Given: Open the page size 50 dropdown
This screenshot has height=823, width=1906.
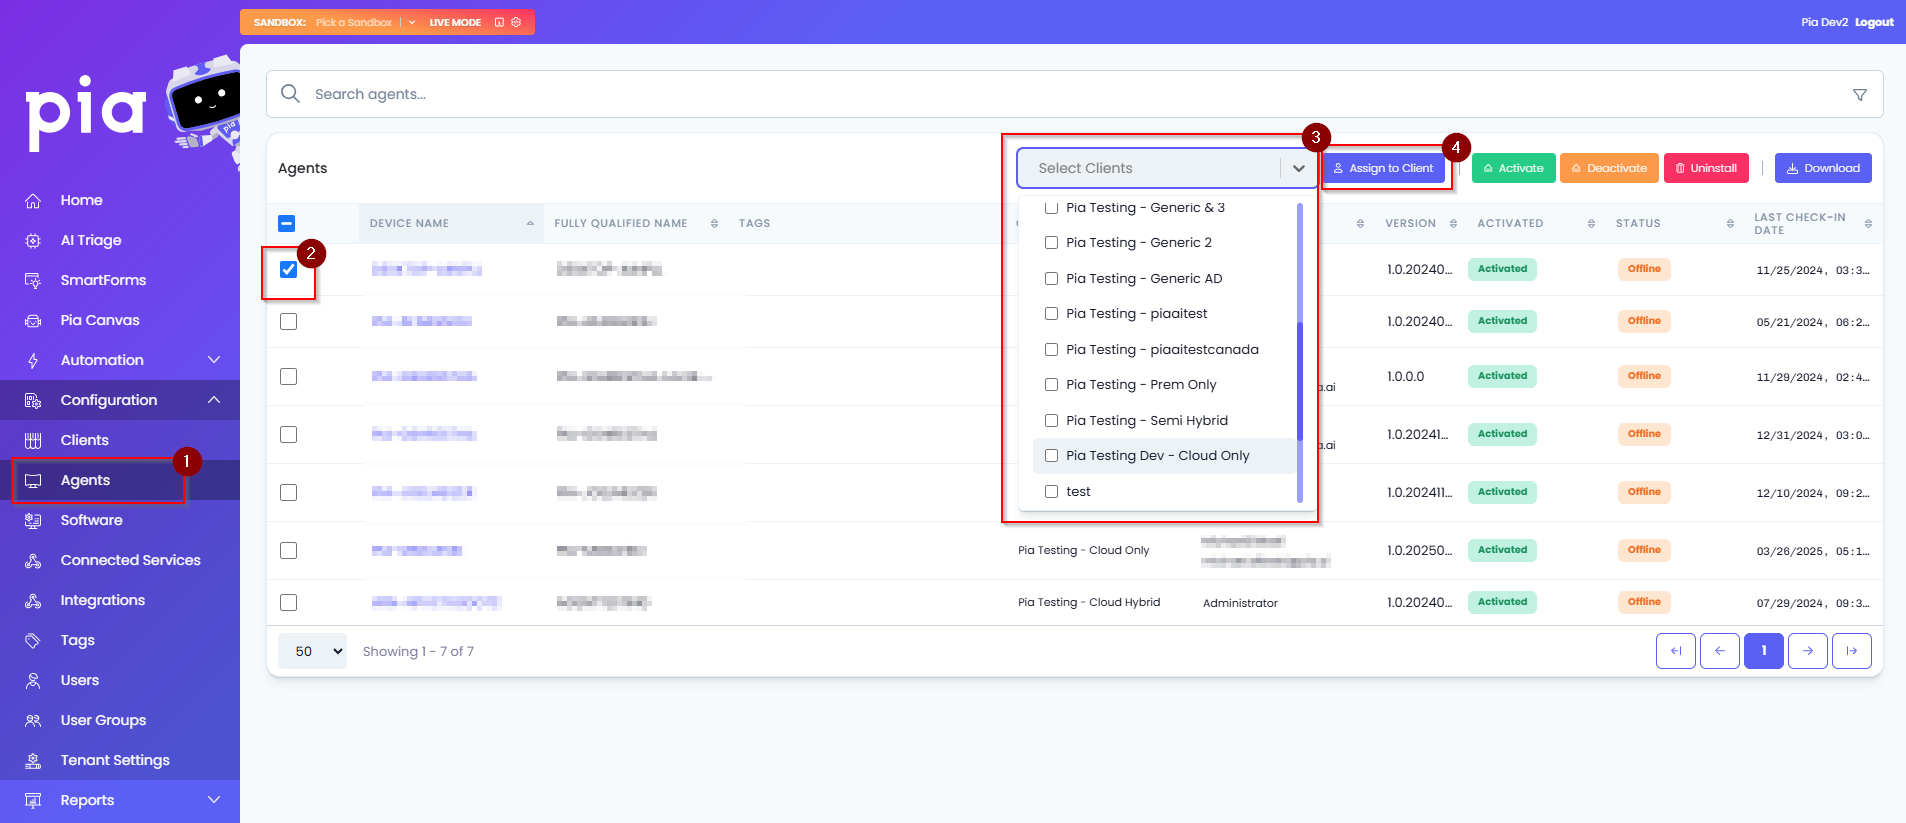Looking at the screenshot, I should (313, 651).
